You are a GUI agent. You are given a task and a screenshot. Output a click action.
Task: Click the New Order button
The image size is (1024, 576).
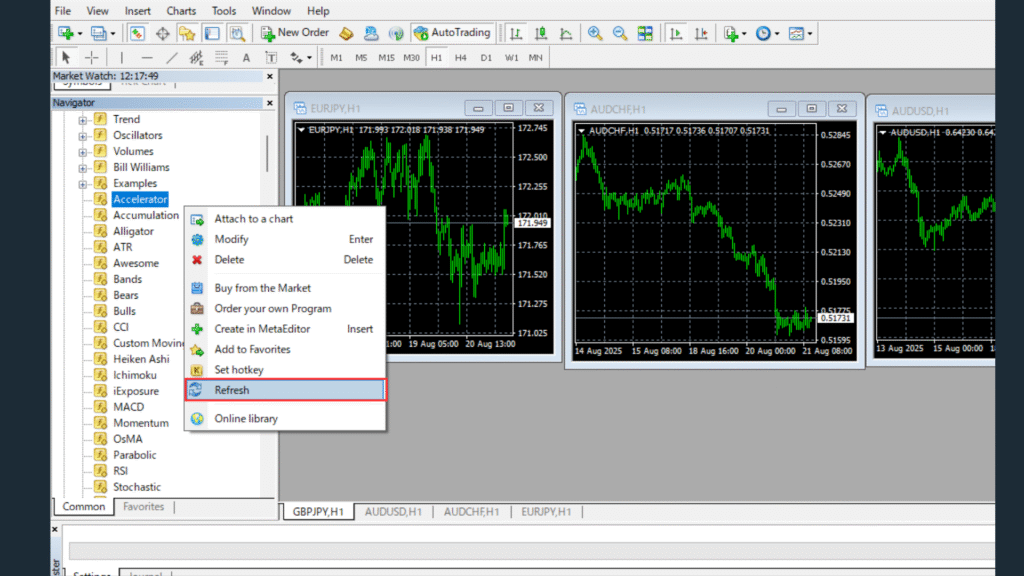[295, 33]
